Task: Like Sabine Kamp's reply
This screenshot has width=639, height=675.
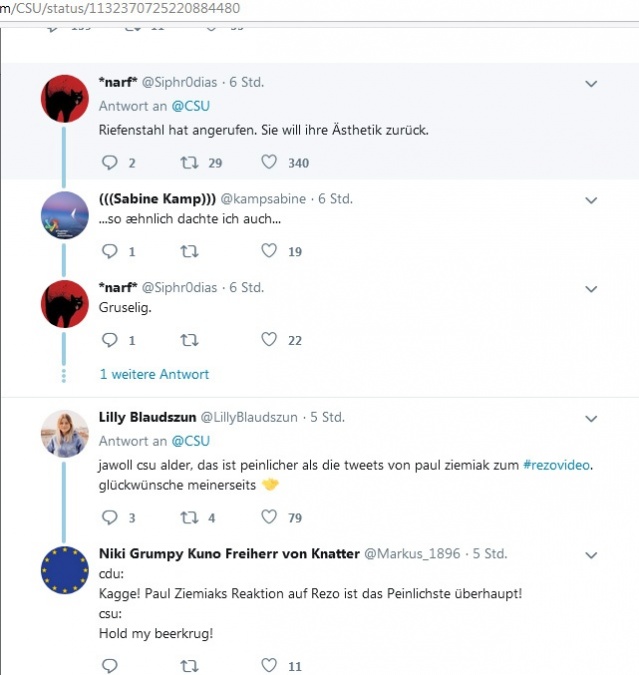Action: click(268, 251)
